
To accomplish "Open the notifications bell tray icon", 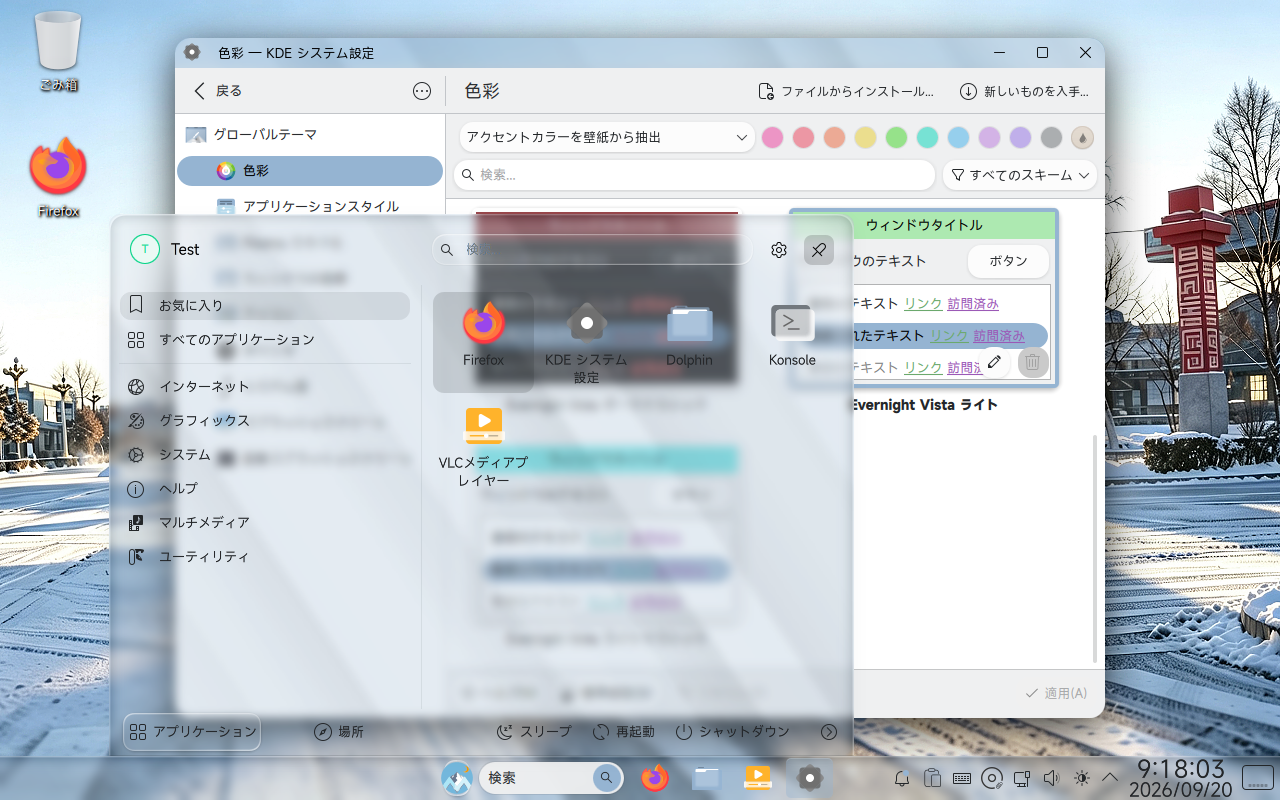I will [x=902, y=778].
